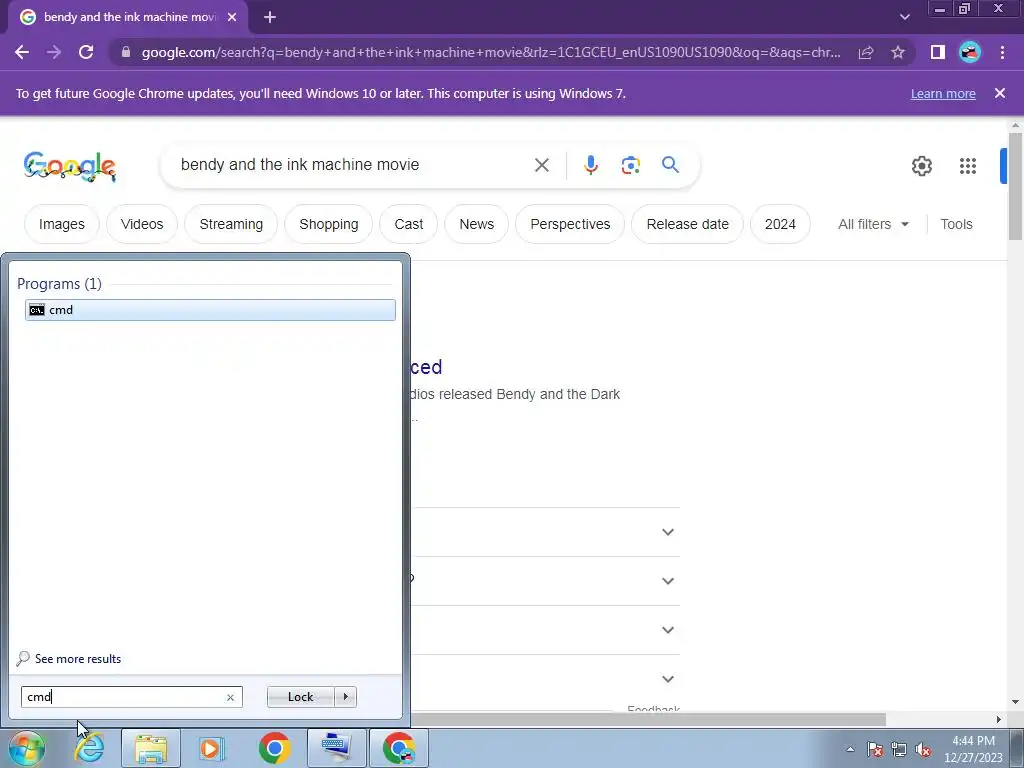Expand the first People also ask question
The width and height of the screenshot is (1024, 768).
point(667,532)
